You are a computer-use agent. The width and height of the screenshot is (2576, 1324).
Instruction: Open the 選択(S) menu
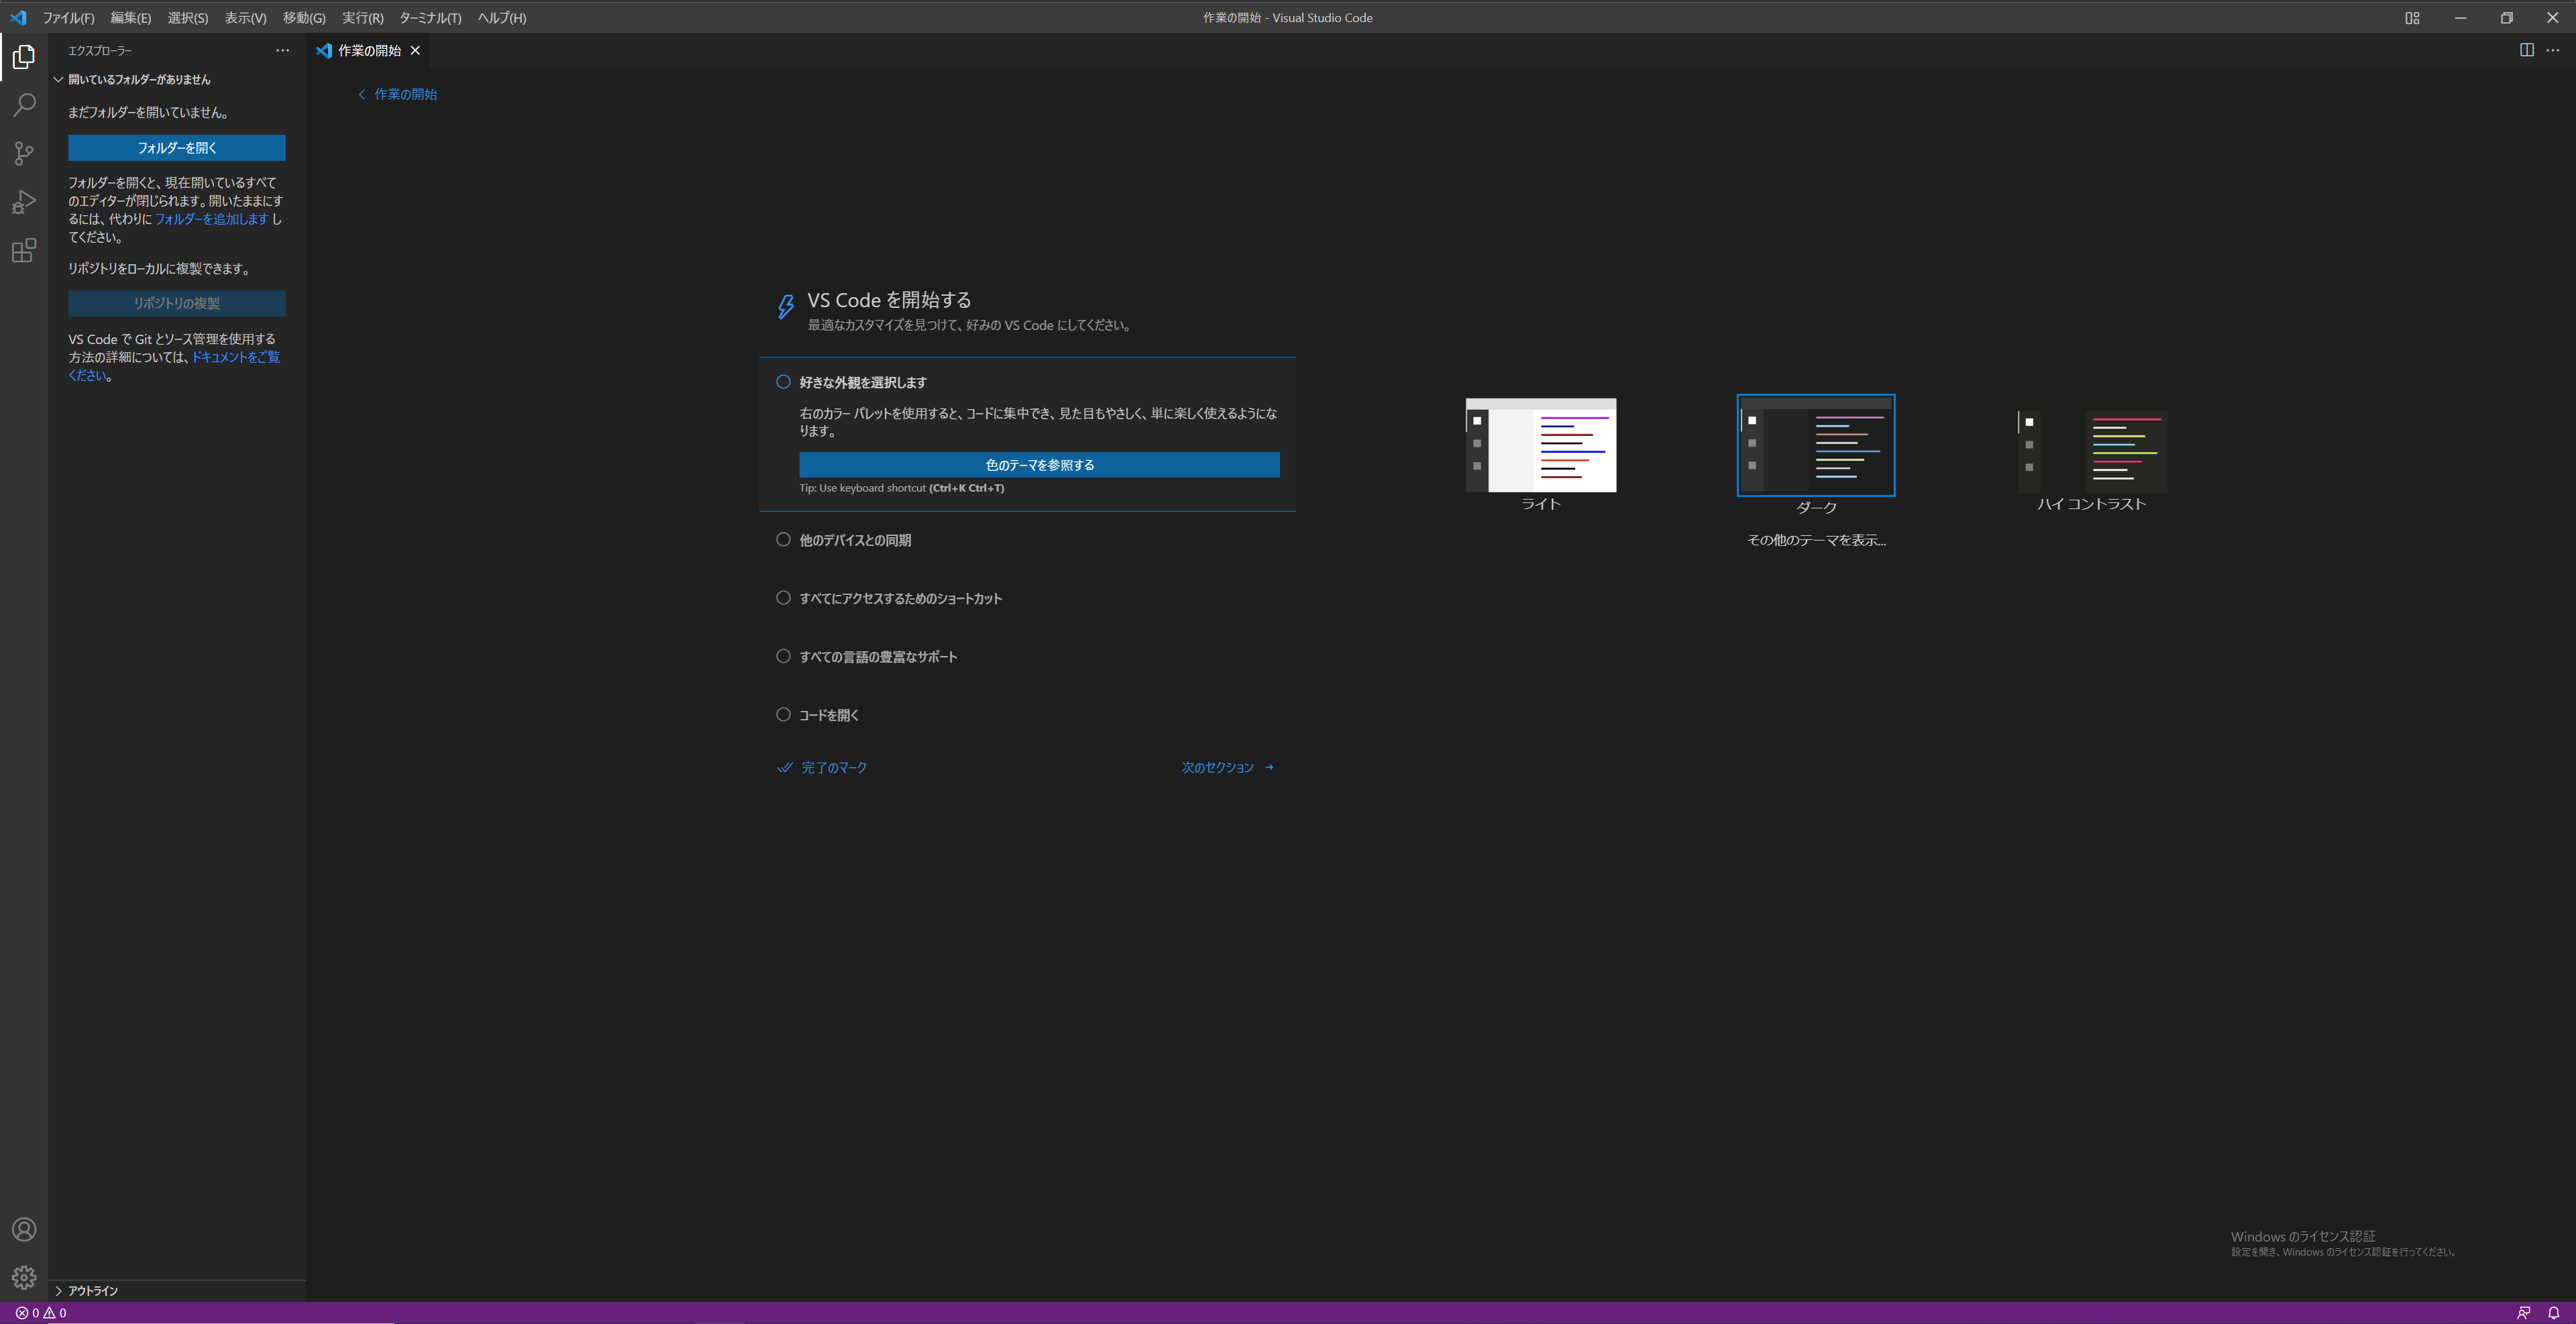[x=187, y=18]
